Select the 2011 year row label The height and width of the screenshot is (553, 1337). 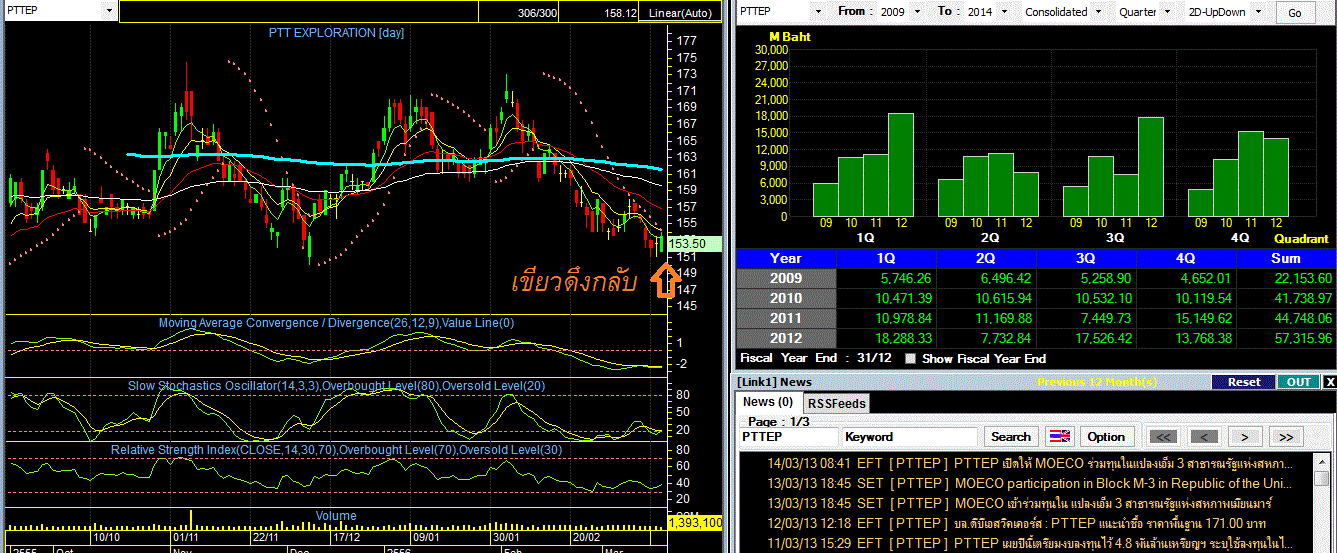pyautogui.click(x=785, y=318)
